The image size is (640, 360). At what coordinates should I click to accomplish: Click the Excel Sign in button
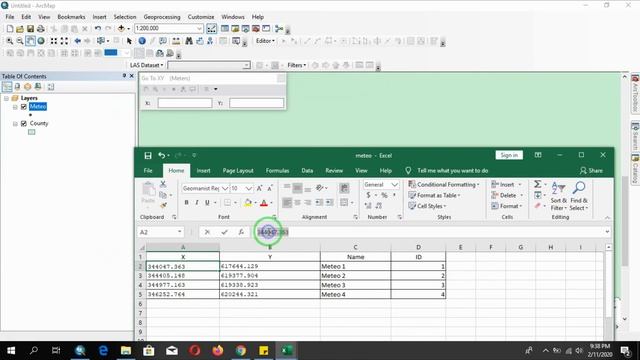[x=509, y=155]
